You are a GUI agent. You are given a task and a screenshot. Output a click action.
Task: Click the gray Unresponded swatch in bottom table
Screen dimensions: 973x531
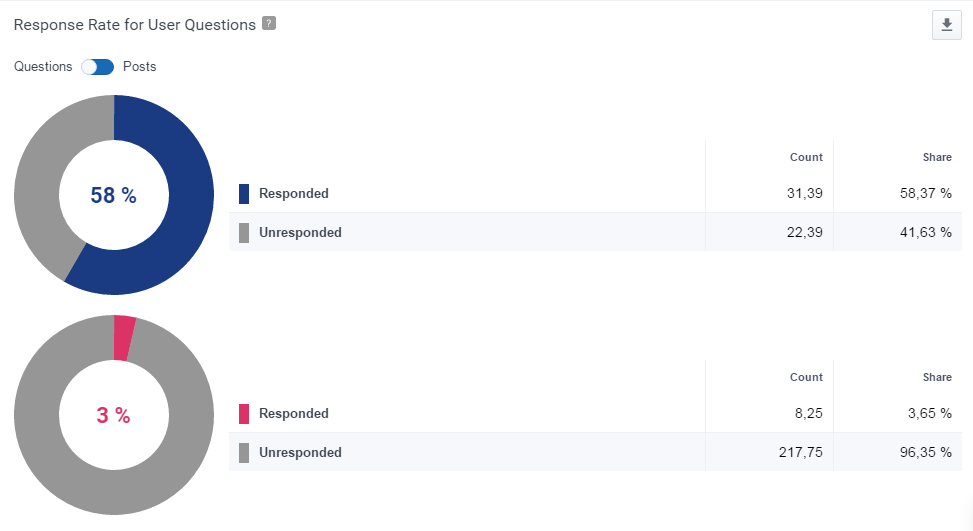coord(244,453)
